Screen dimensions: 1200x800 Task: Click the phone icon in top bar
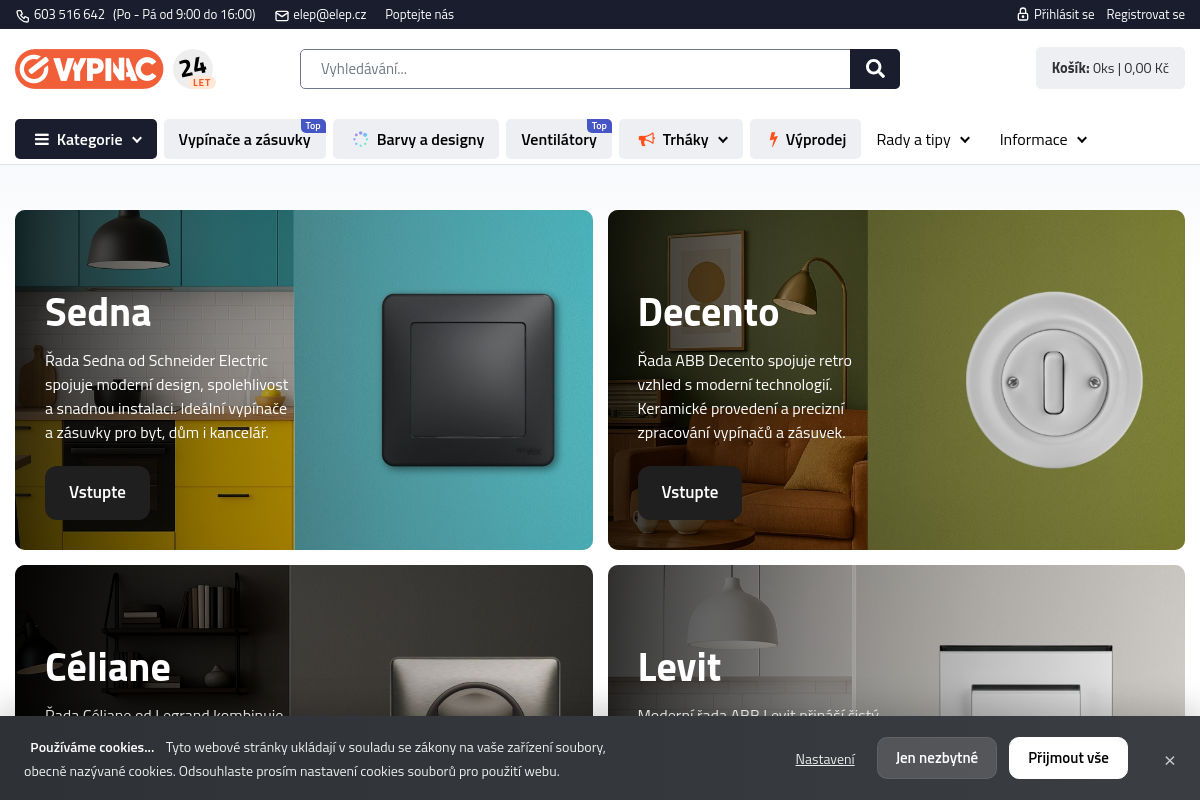23,15
